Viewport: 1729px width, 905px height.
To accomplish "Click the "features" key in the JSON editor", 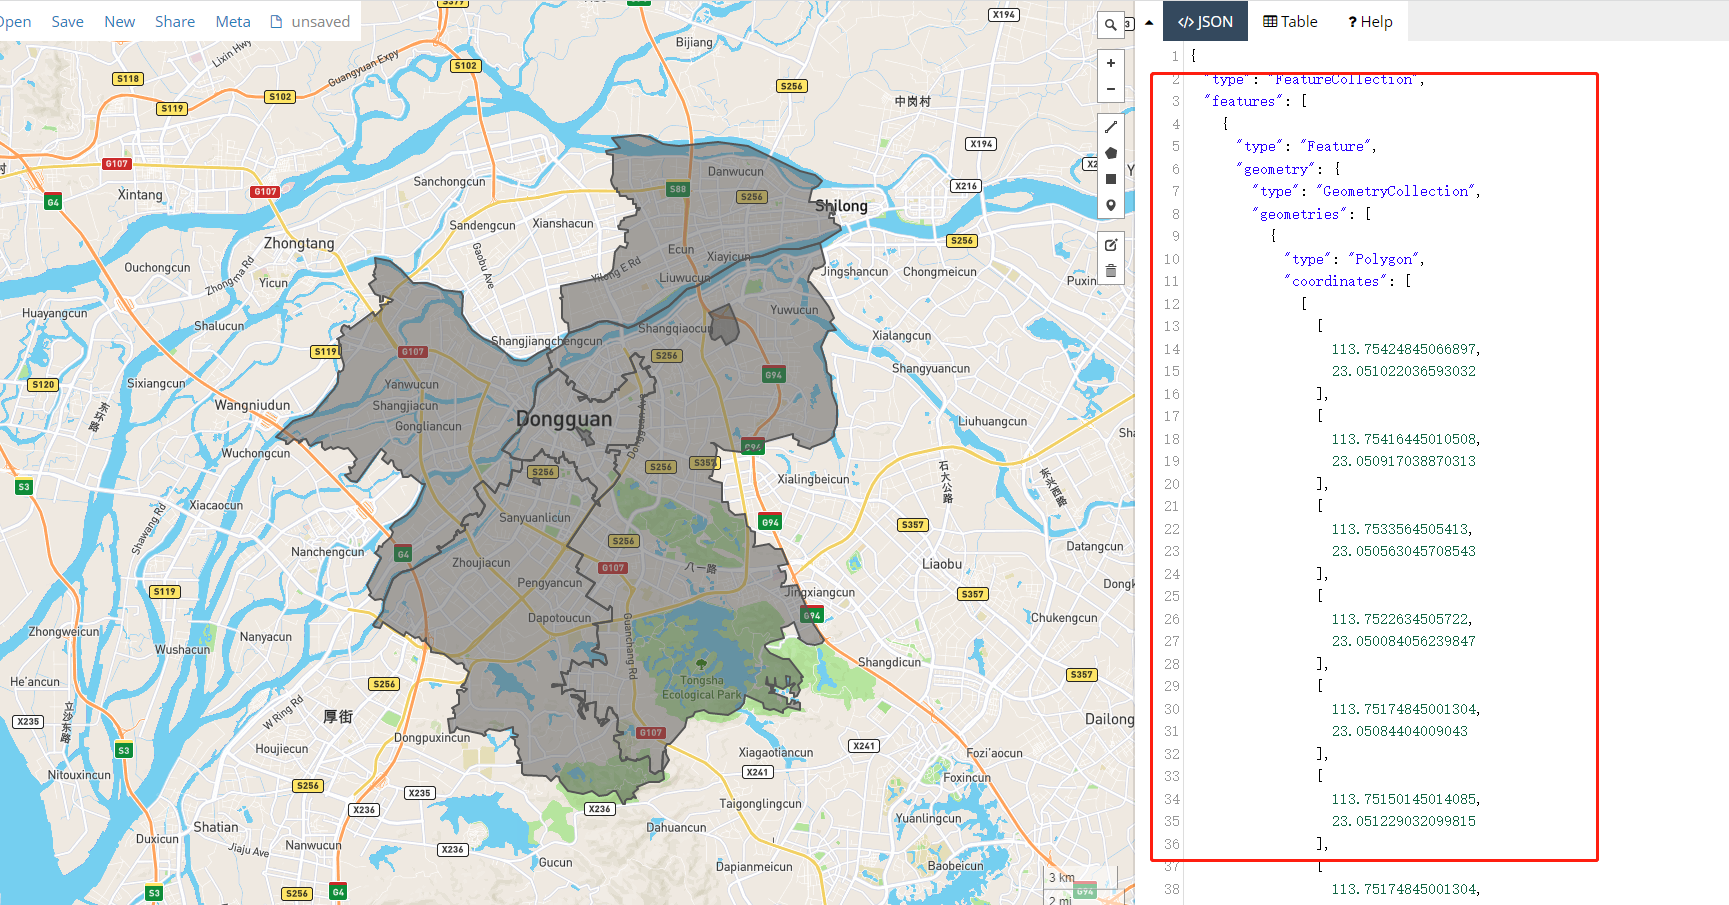I will pos(1244,101).
